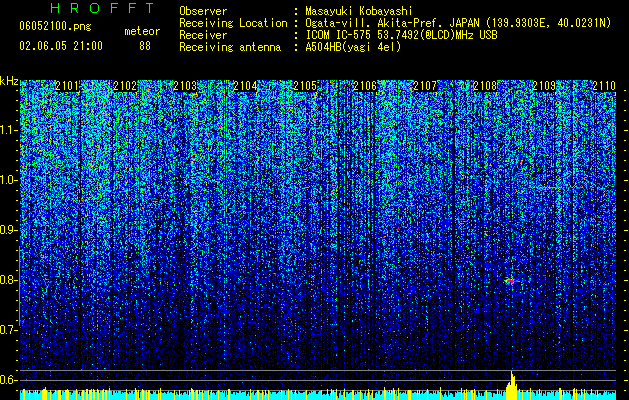Click the Receiver value ICOM IC-575
This screenshot has width=629, height=400.
[x=340, y=35]
